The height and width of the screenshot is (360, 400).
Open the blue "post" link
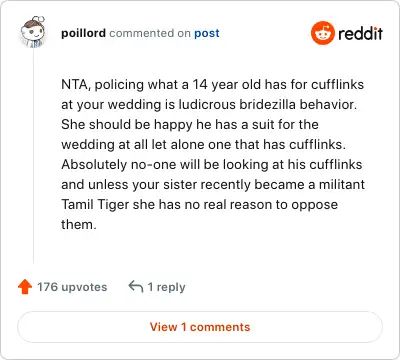(x=207, y=33)
